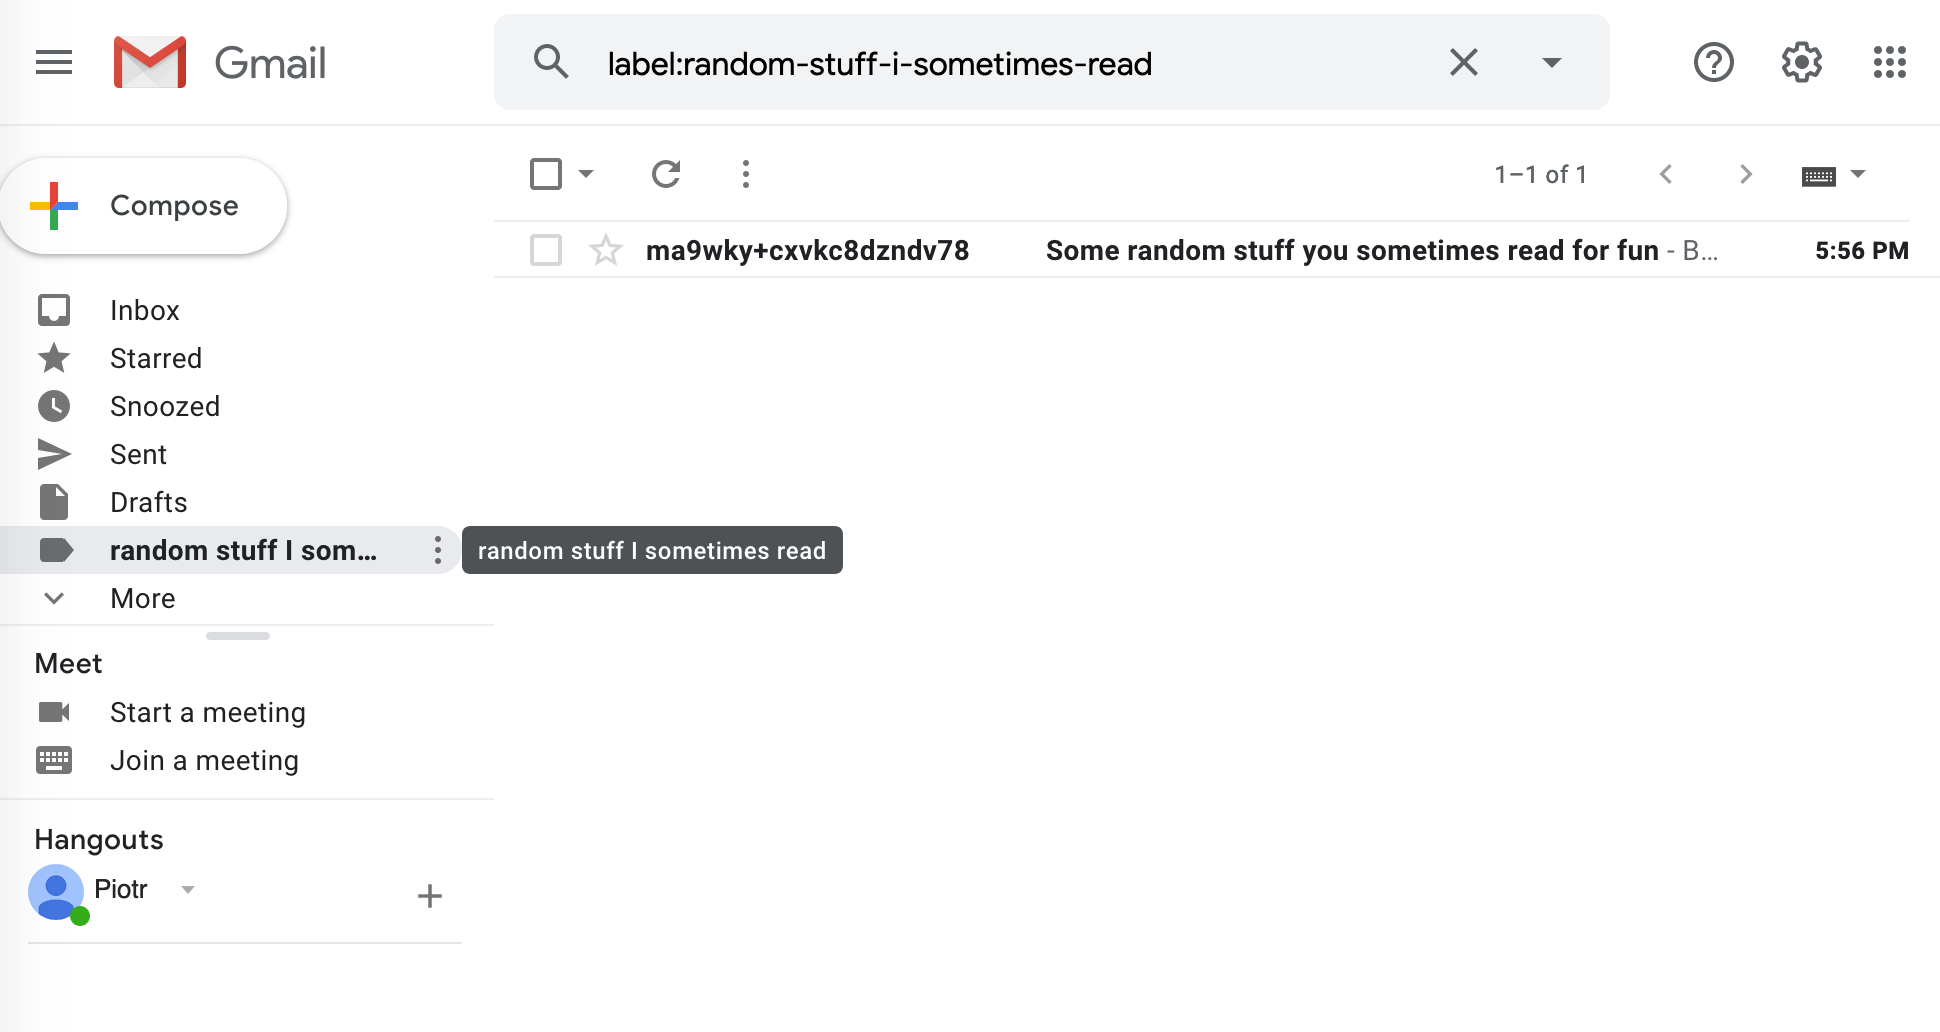Star the random stuff email

(606, 250)
